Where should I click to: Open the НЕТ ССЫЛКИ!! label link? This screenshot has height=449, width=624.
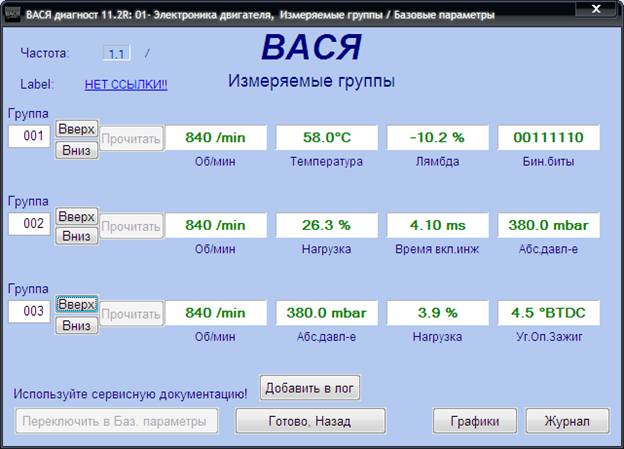coord(126,84)
